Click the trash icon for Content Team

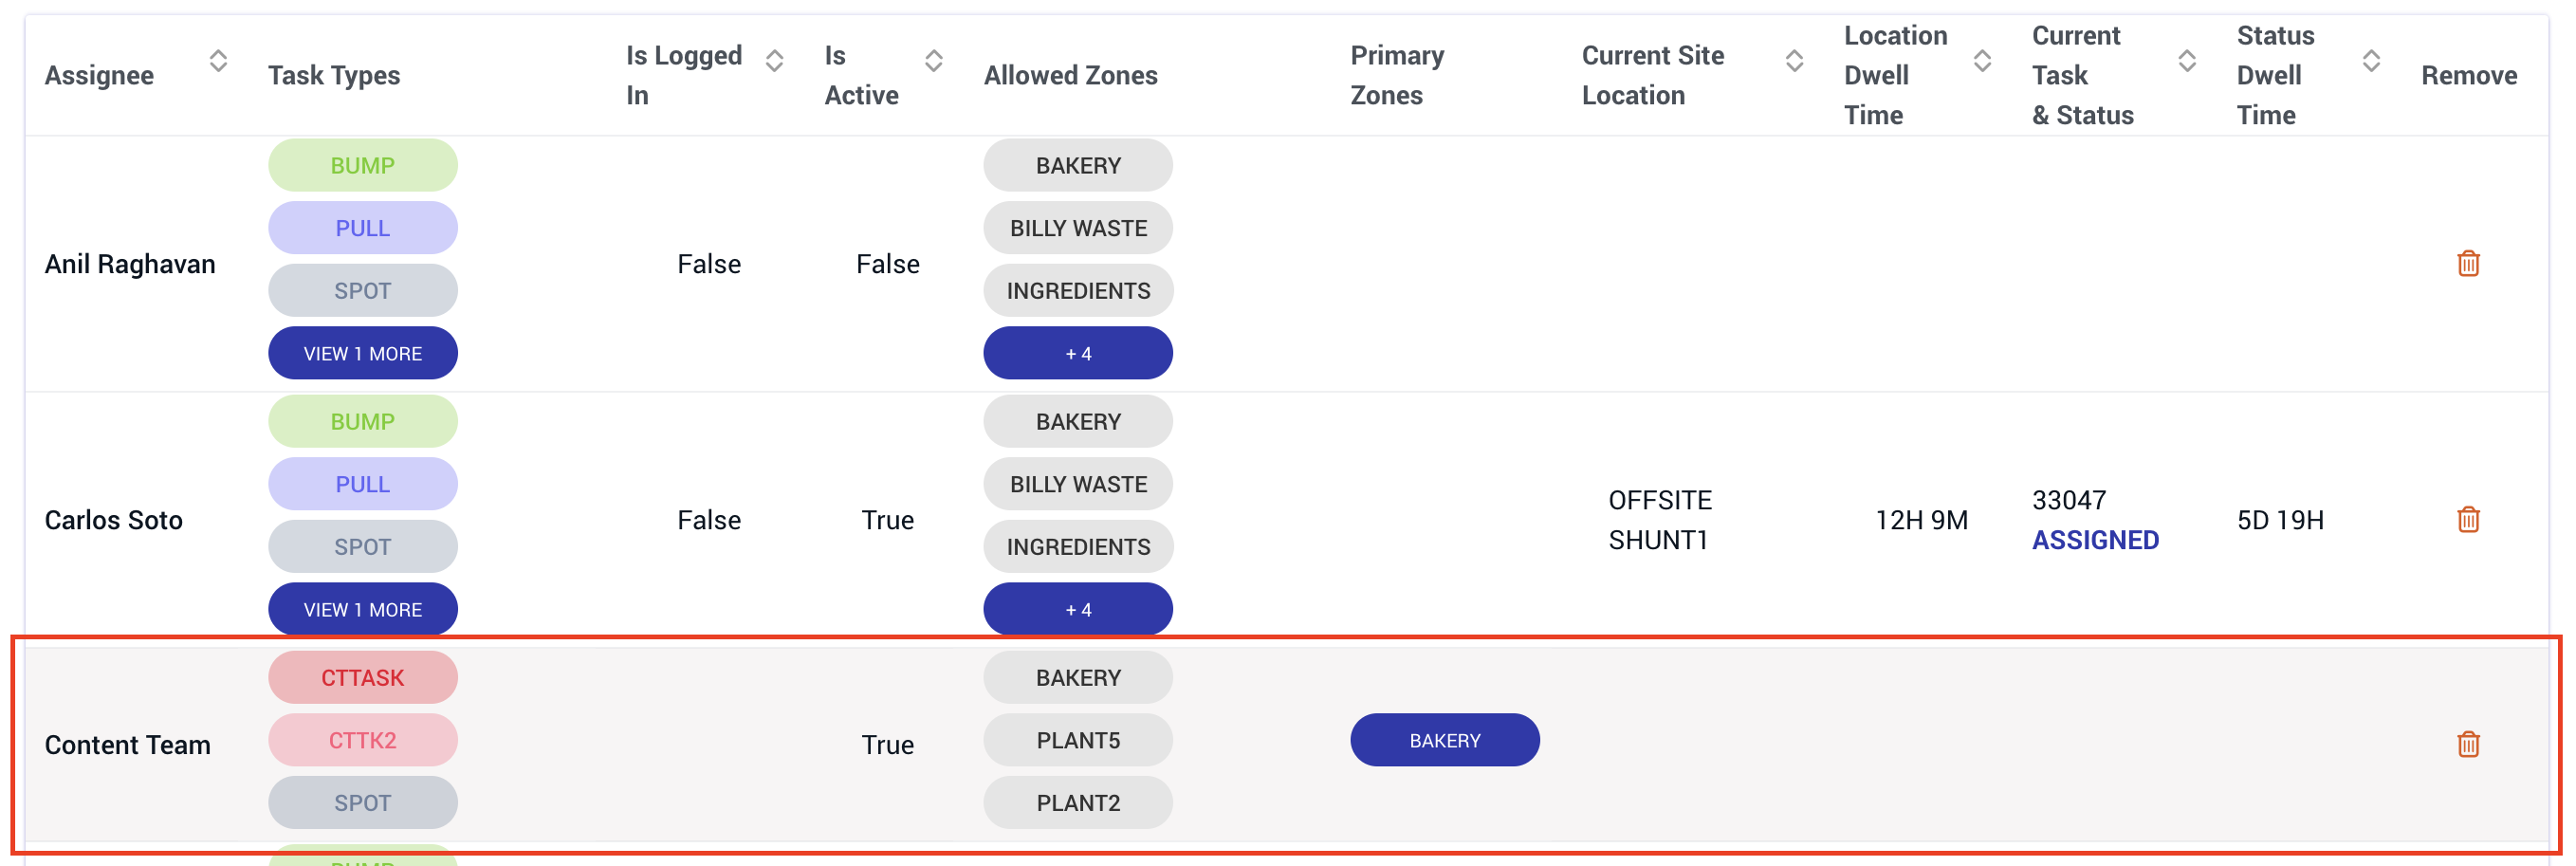click(2467, 744)
